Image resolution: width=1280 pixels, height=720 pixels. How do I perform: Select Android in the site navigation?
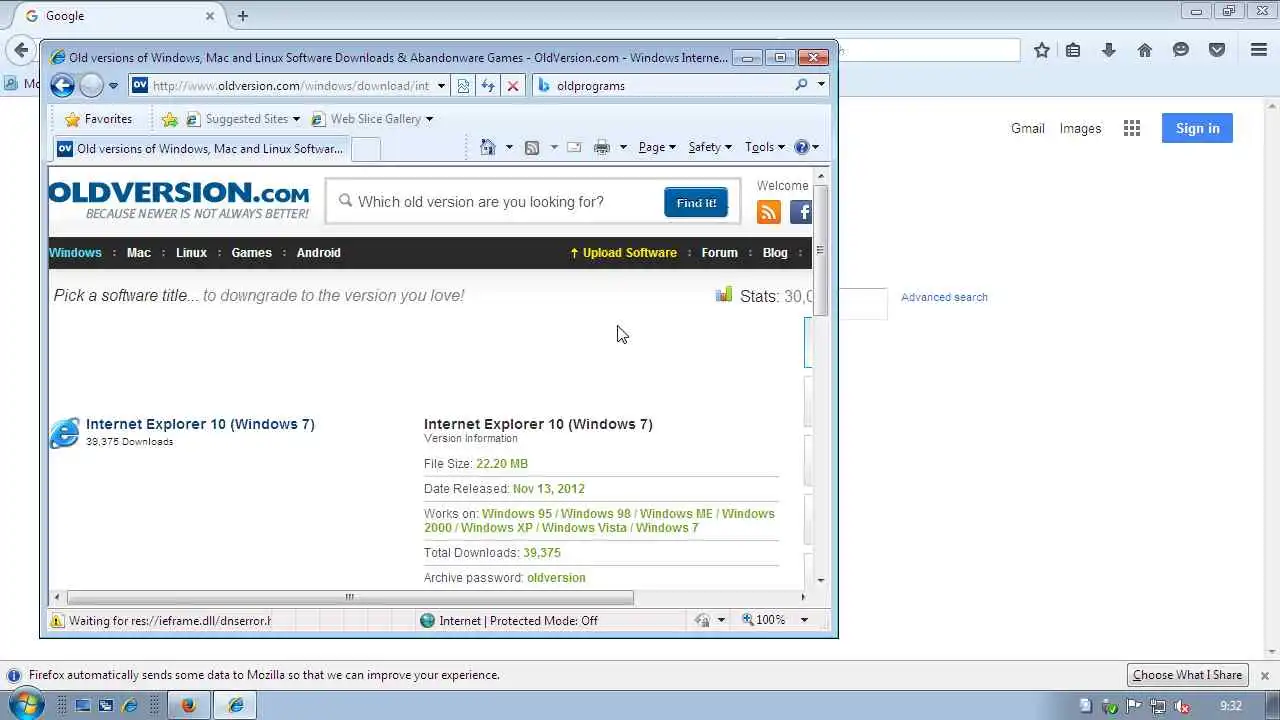(x=318, y=253)
